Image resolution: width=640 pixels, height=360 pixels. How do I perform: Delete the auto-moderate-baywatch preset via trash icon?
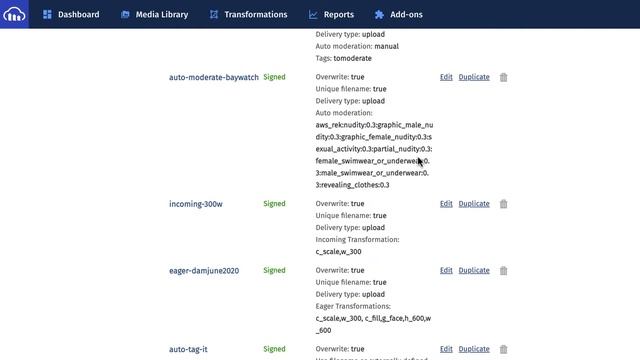[503, 77]
